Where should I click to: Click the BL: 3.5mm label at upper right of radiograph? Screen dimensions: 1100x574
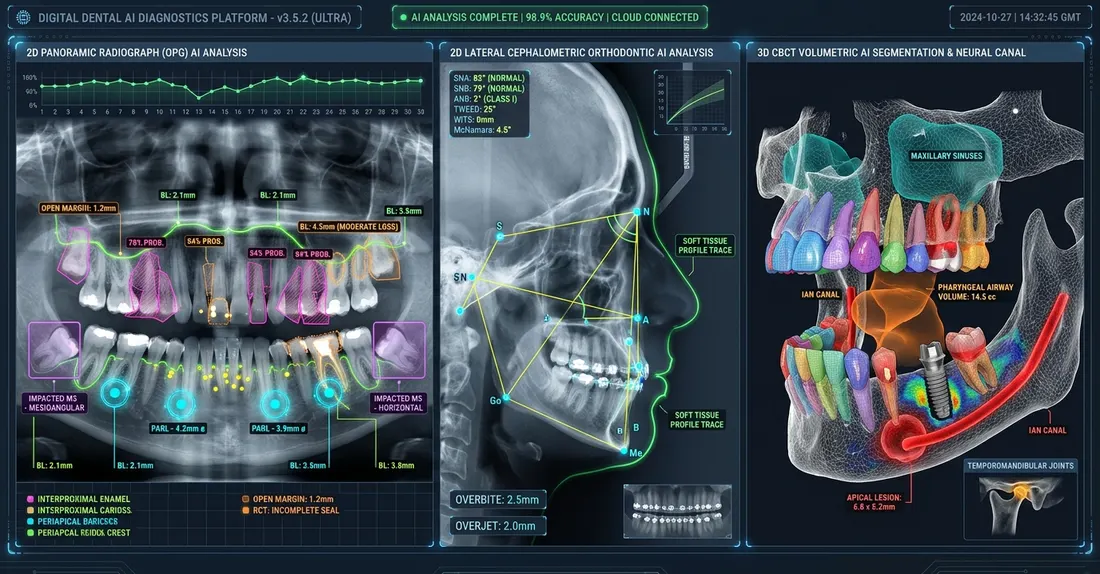[404, 211]
